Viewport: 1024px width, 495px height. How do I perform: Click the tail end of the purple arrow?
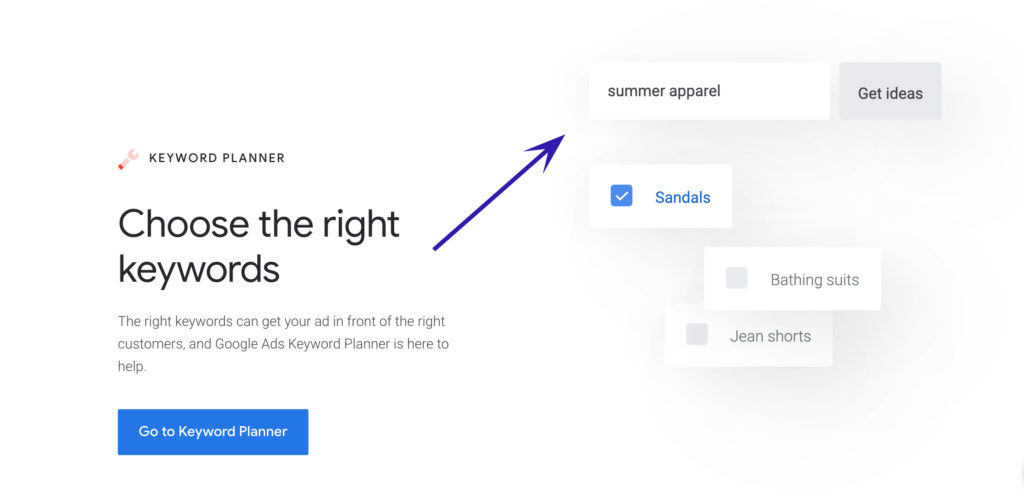point(438,246)
